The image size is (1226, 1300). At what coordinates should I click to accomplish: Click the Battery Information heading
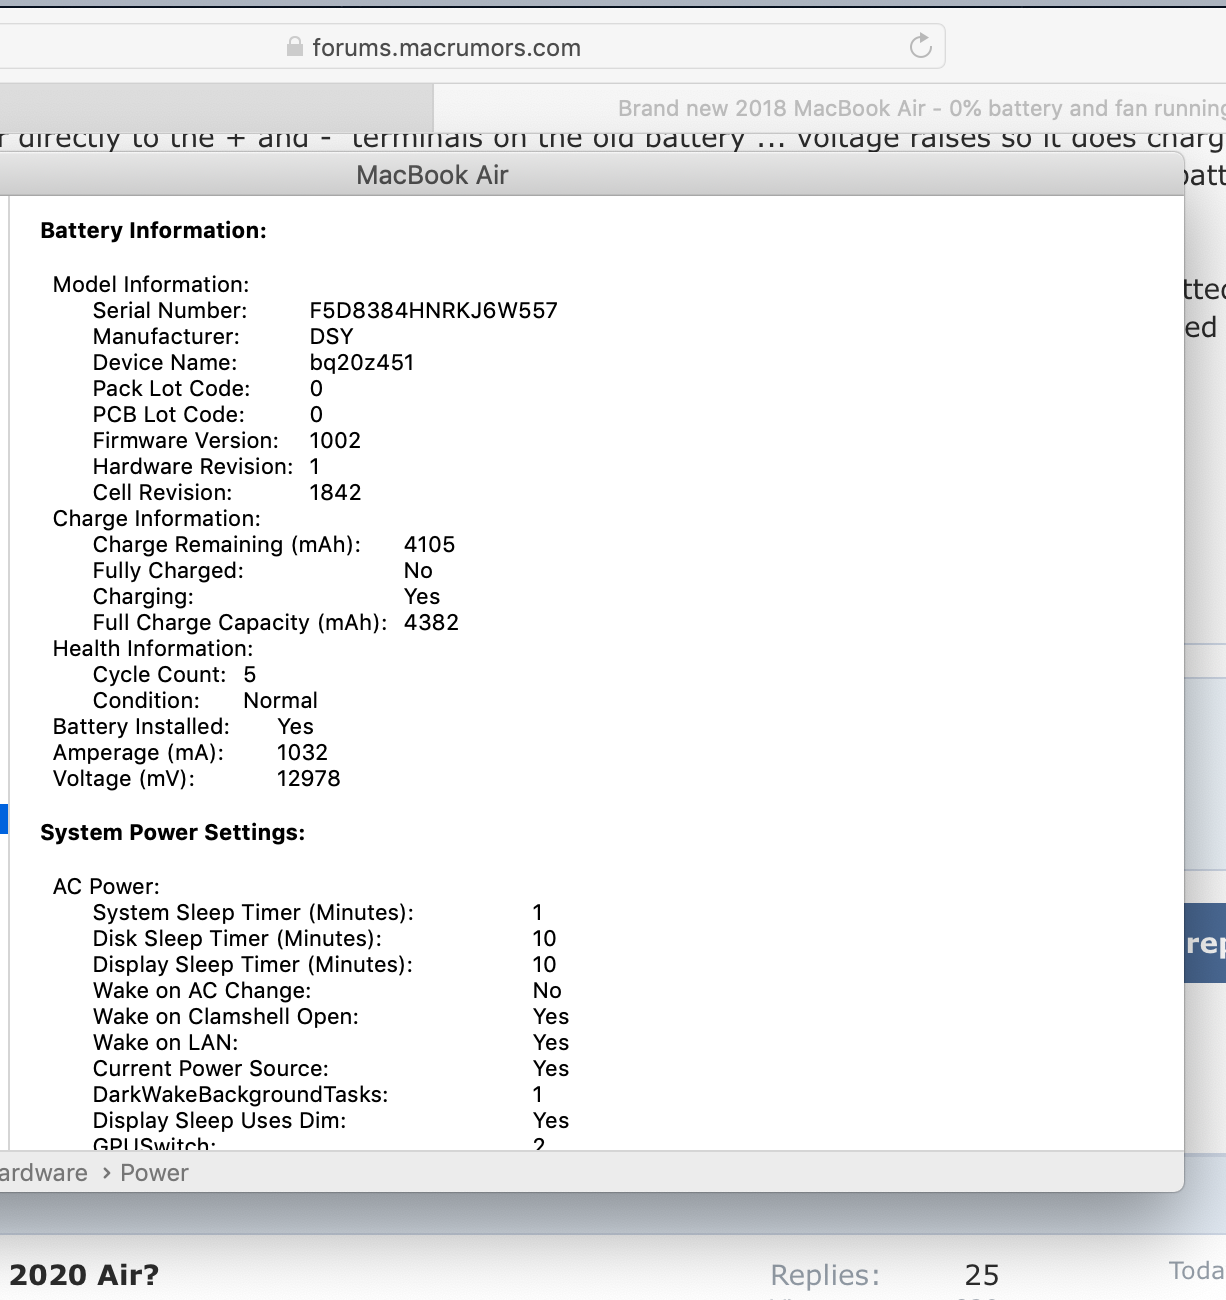[153, 231]
